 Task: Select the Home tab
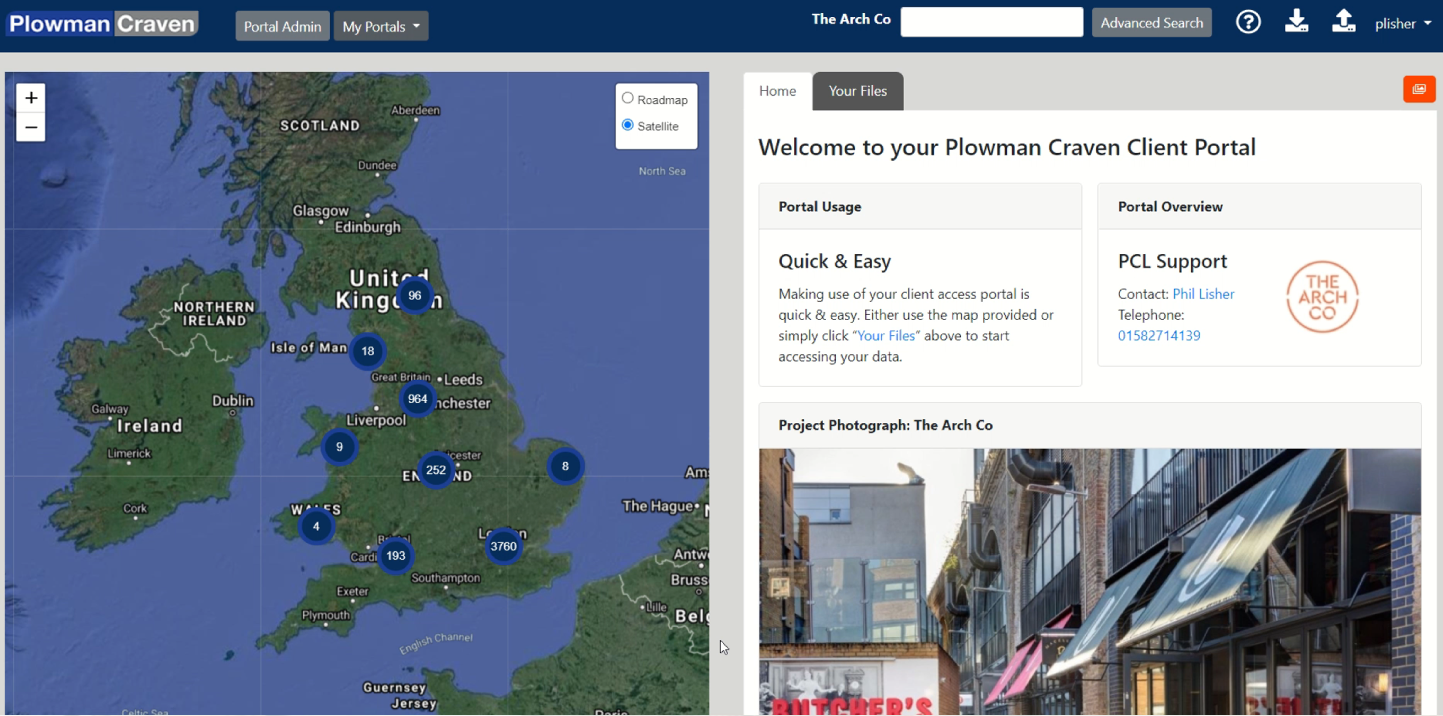tap(777, 91)
